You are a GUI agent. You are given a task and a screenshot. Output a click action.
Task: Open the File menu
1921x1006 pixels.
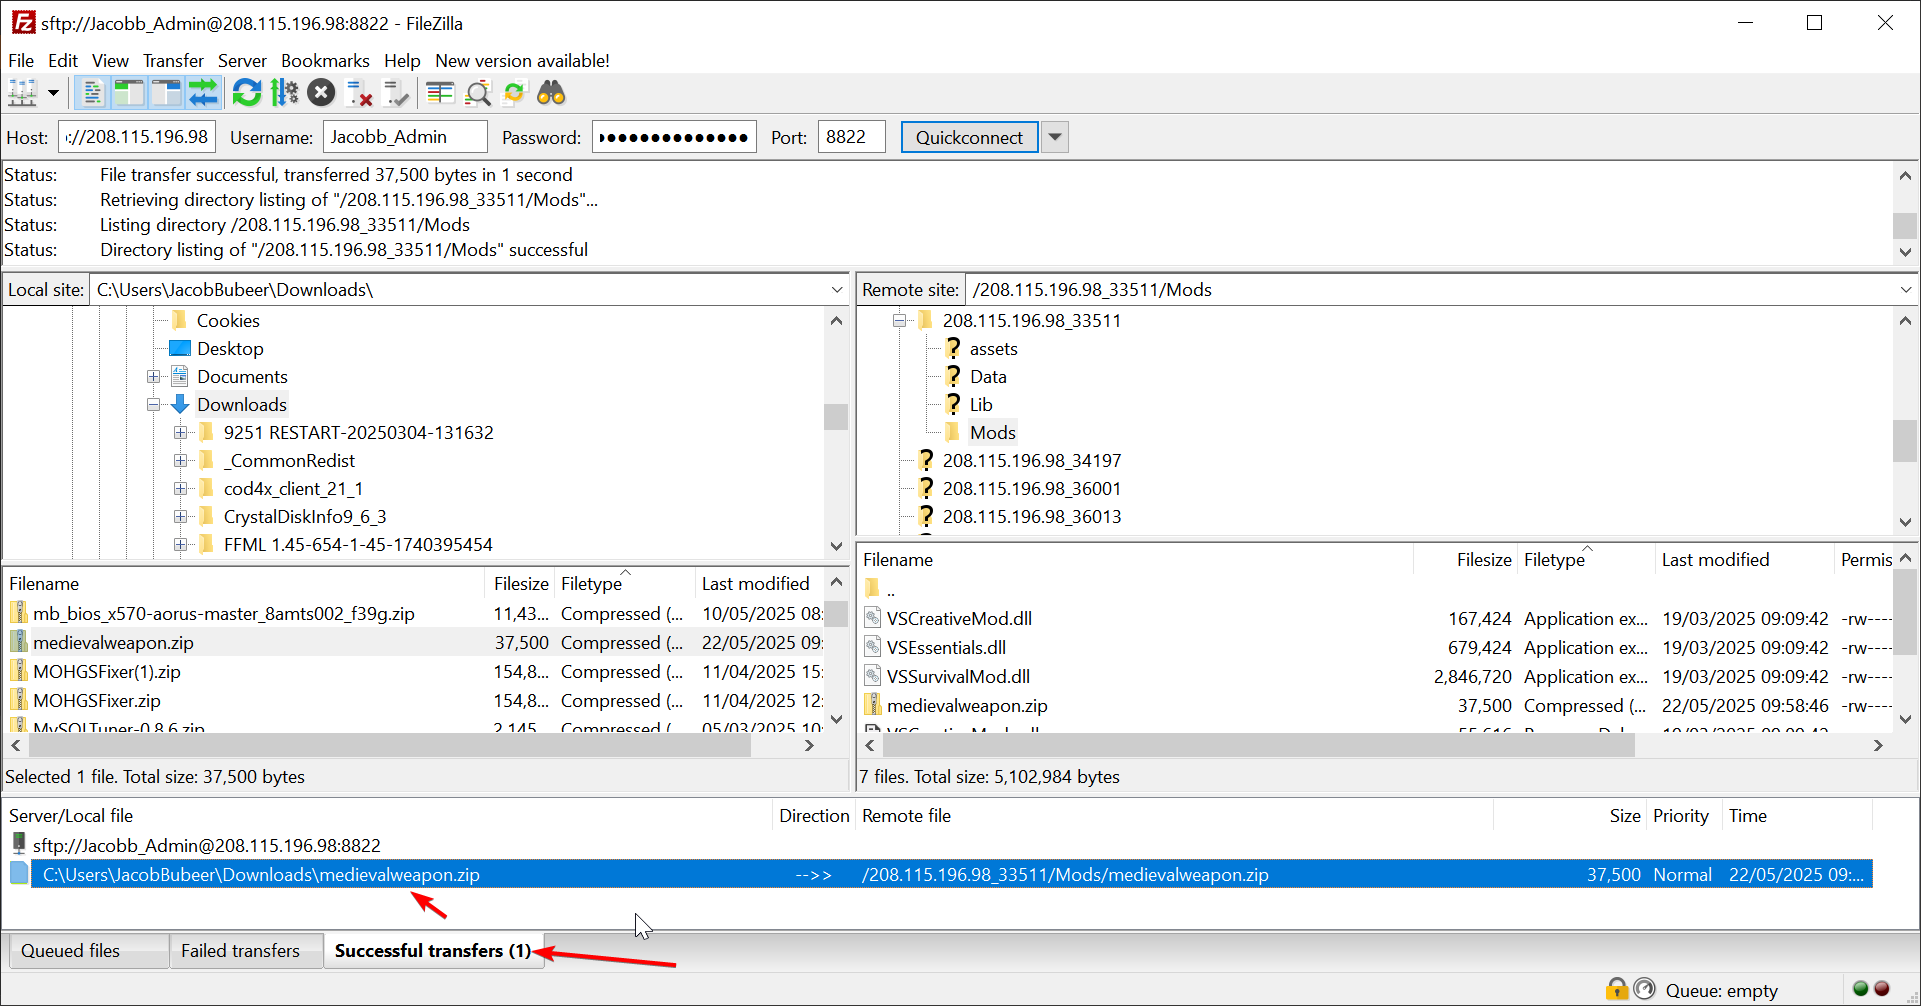click(21, 61)
